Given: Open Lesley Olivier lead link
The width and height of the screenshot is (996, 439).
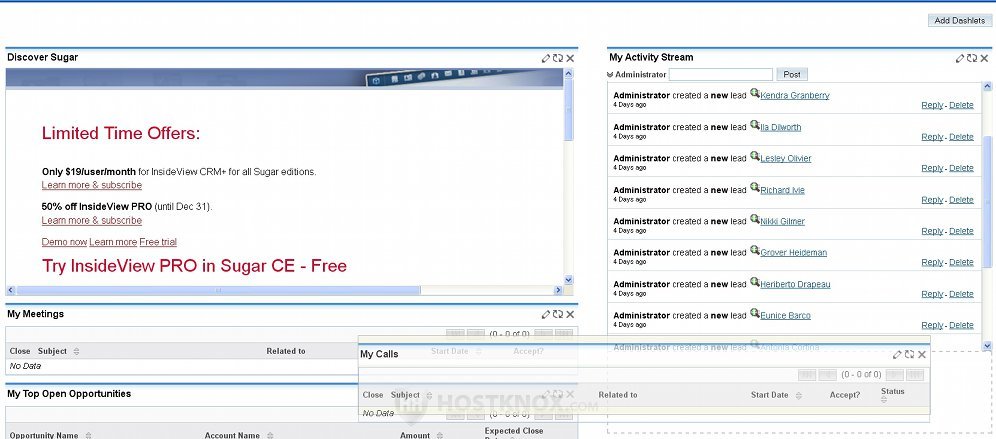Looking at the screenshot, I should [786, 158].
